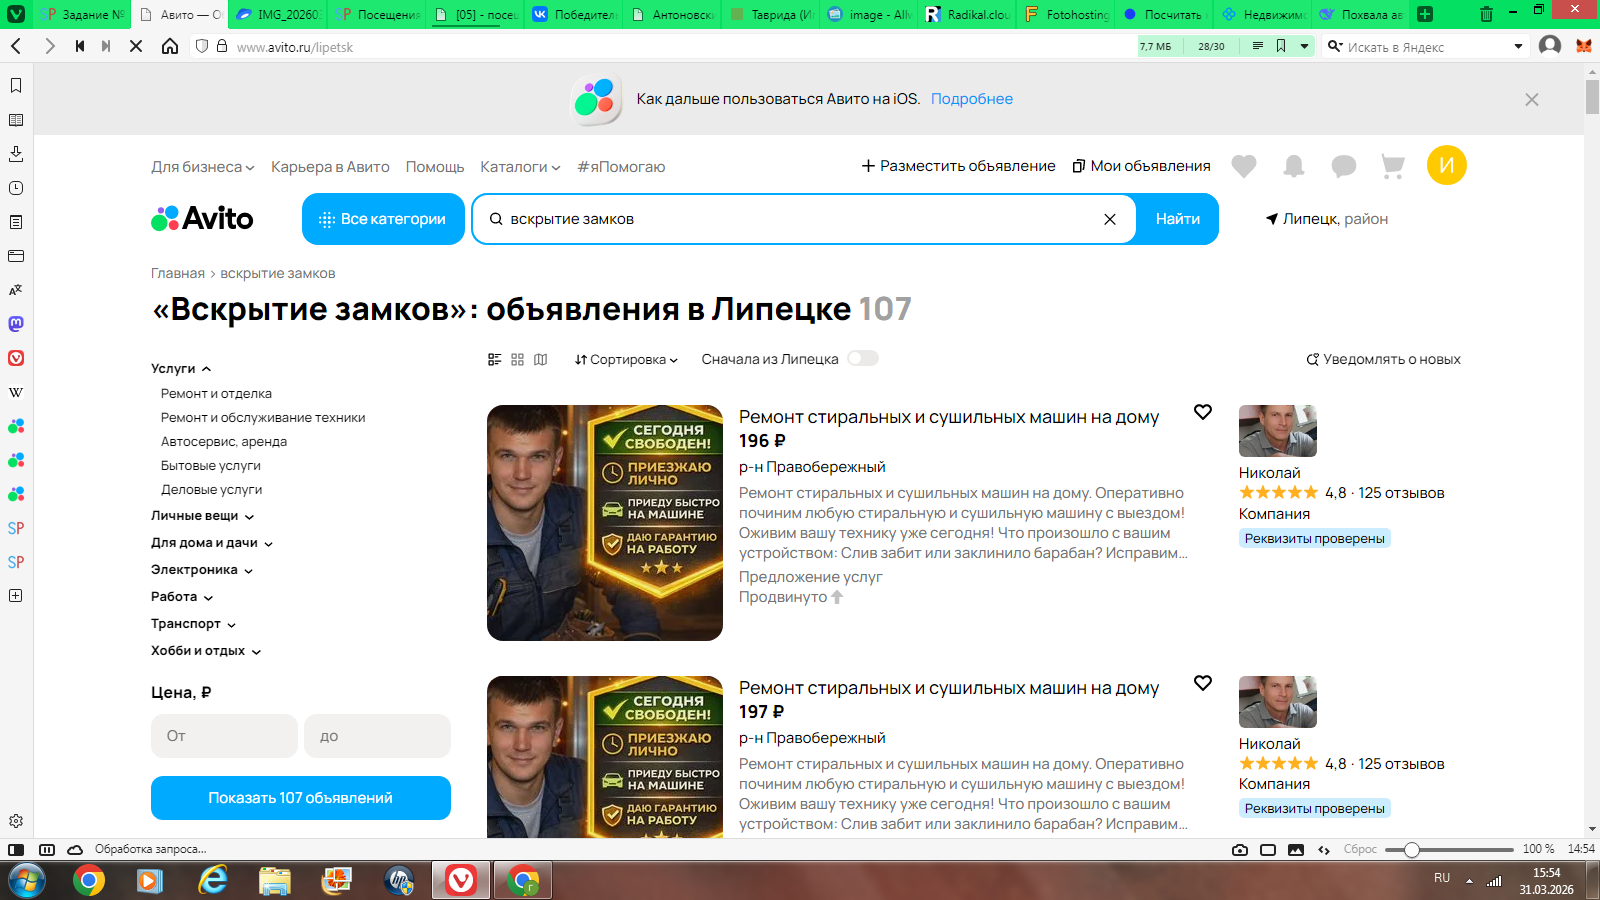Open the Translate side panel
The height and width of the screenshot is (900, 1600).
coord(16,290)
